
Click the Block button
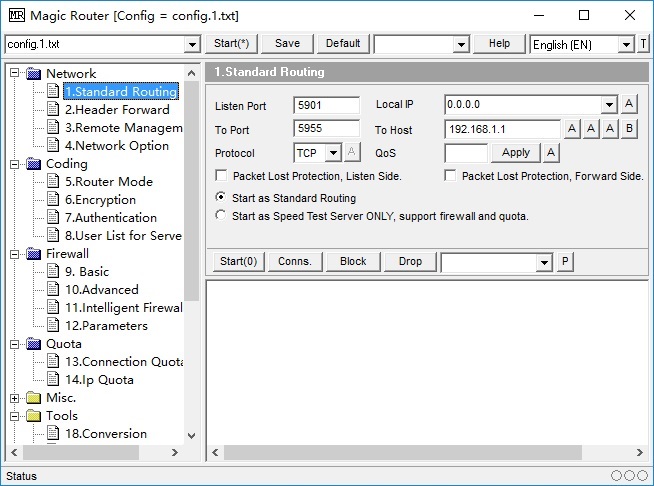pyautogui.click(x=353, y=262)
